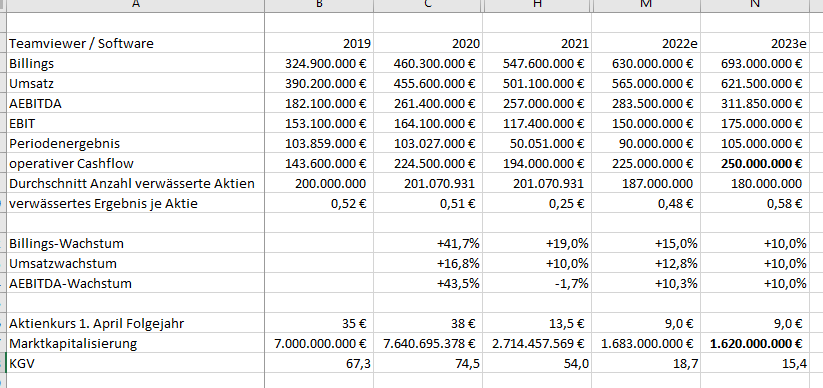Select the 'Periodenergebnis' label cell
This screenshot has width=823, height=388.
[135, 143]
